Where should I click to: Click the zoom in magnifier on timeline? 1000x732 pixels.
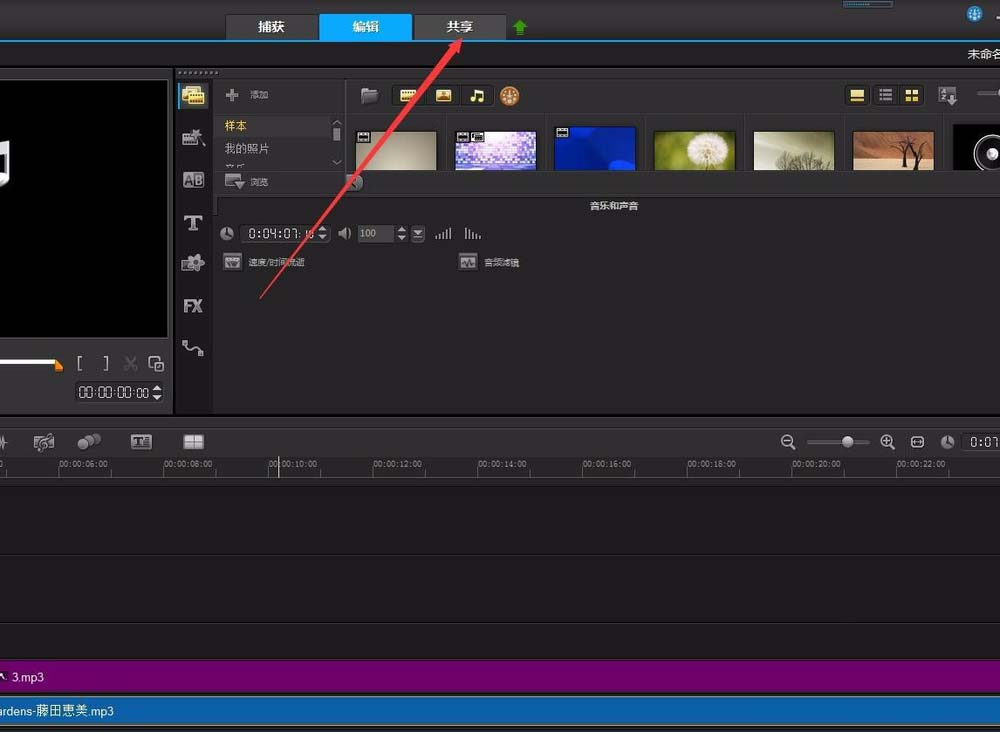click(887, 442)
